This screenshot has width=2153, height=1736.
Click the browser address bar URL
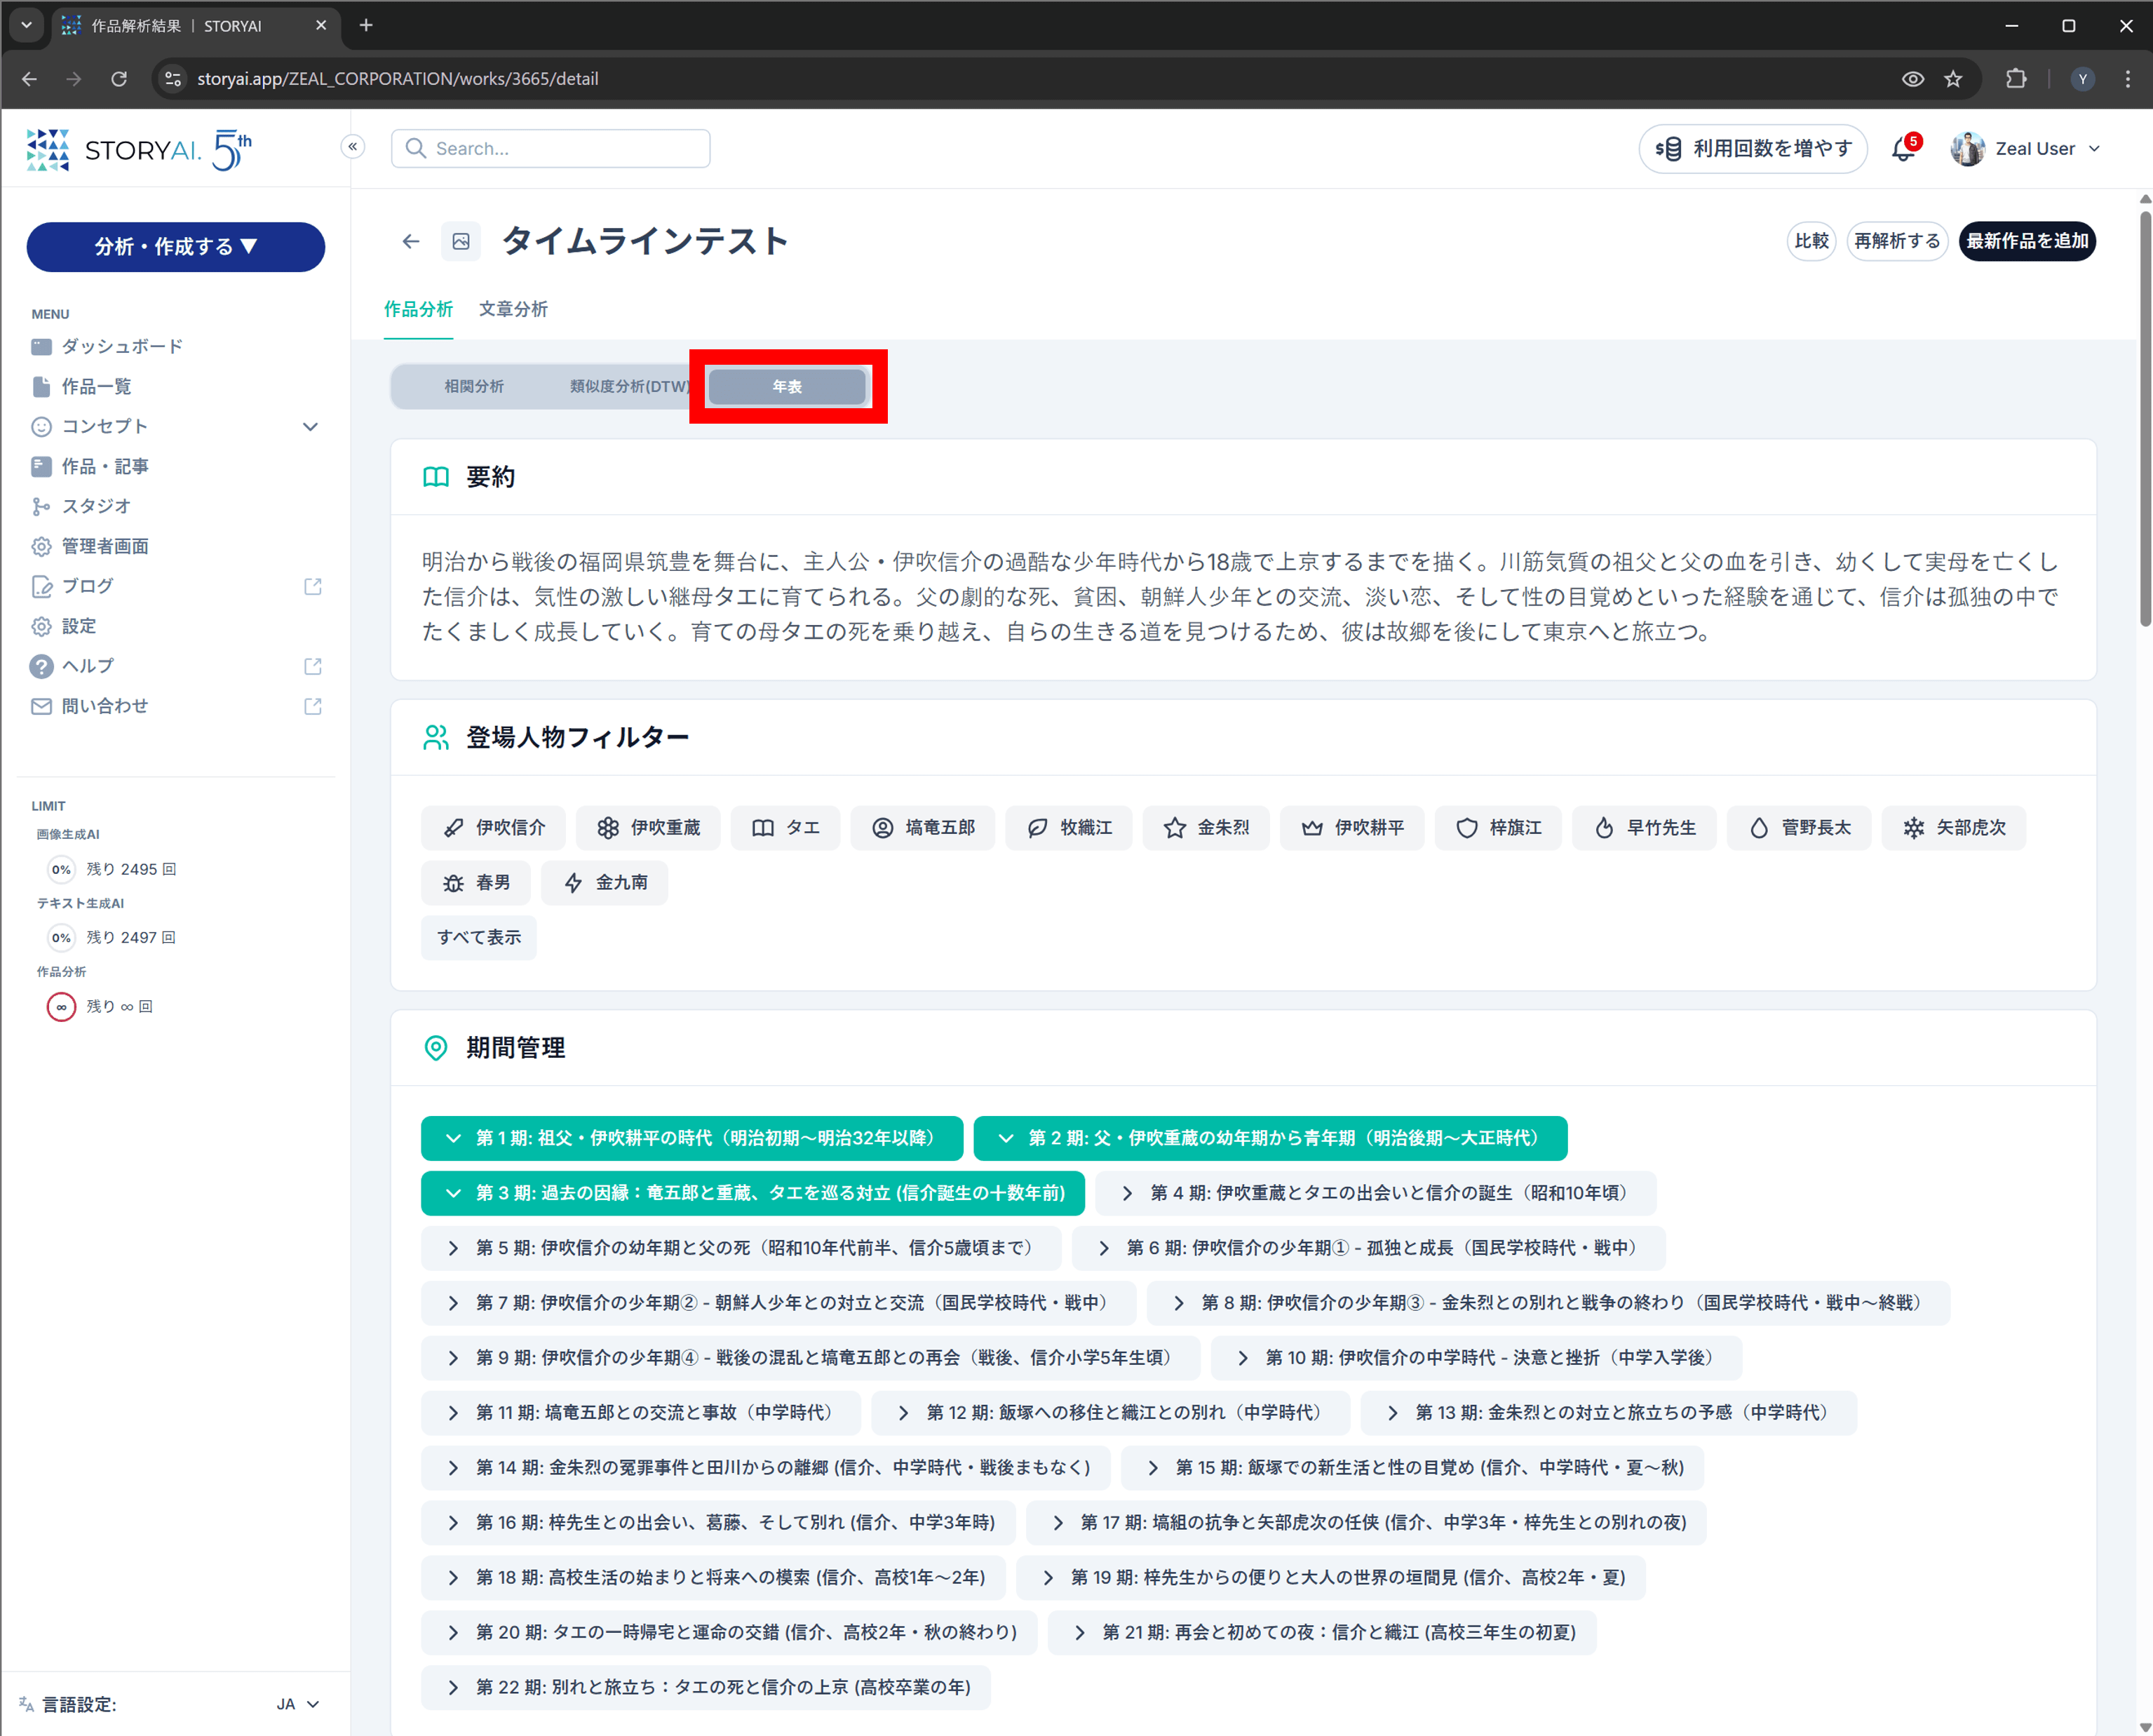[398, 79]
